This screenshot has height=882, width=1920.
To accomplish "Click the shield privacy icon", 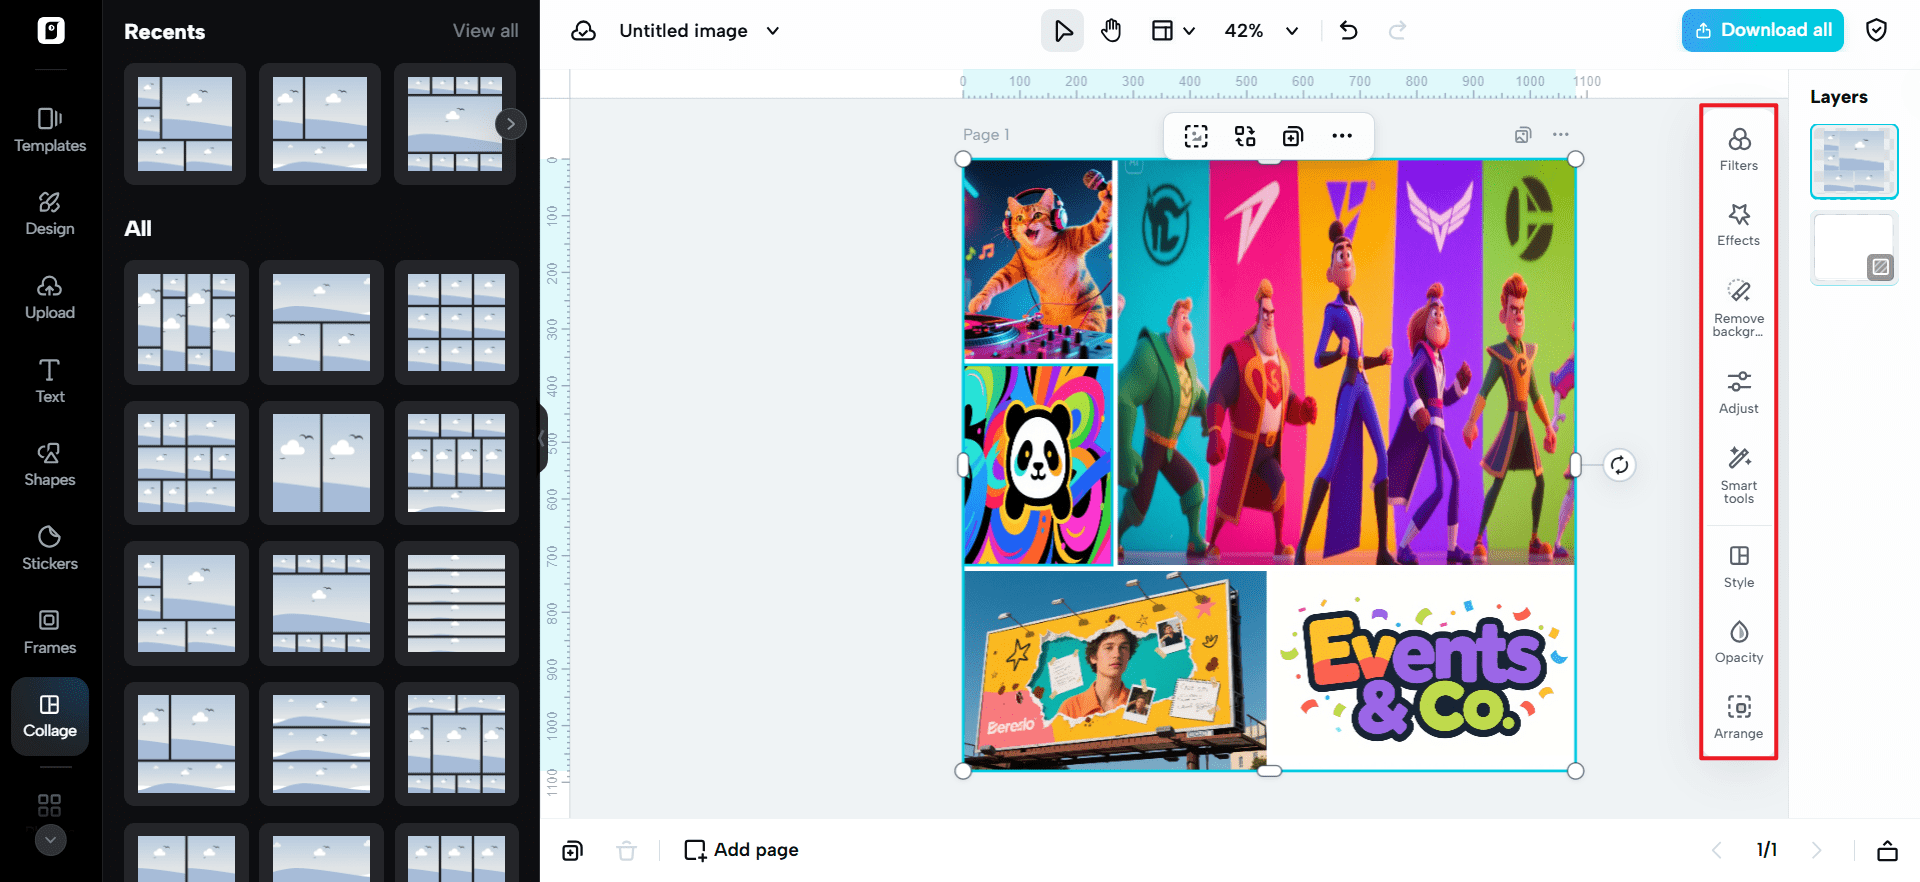I will pos(1877,30).
